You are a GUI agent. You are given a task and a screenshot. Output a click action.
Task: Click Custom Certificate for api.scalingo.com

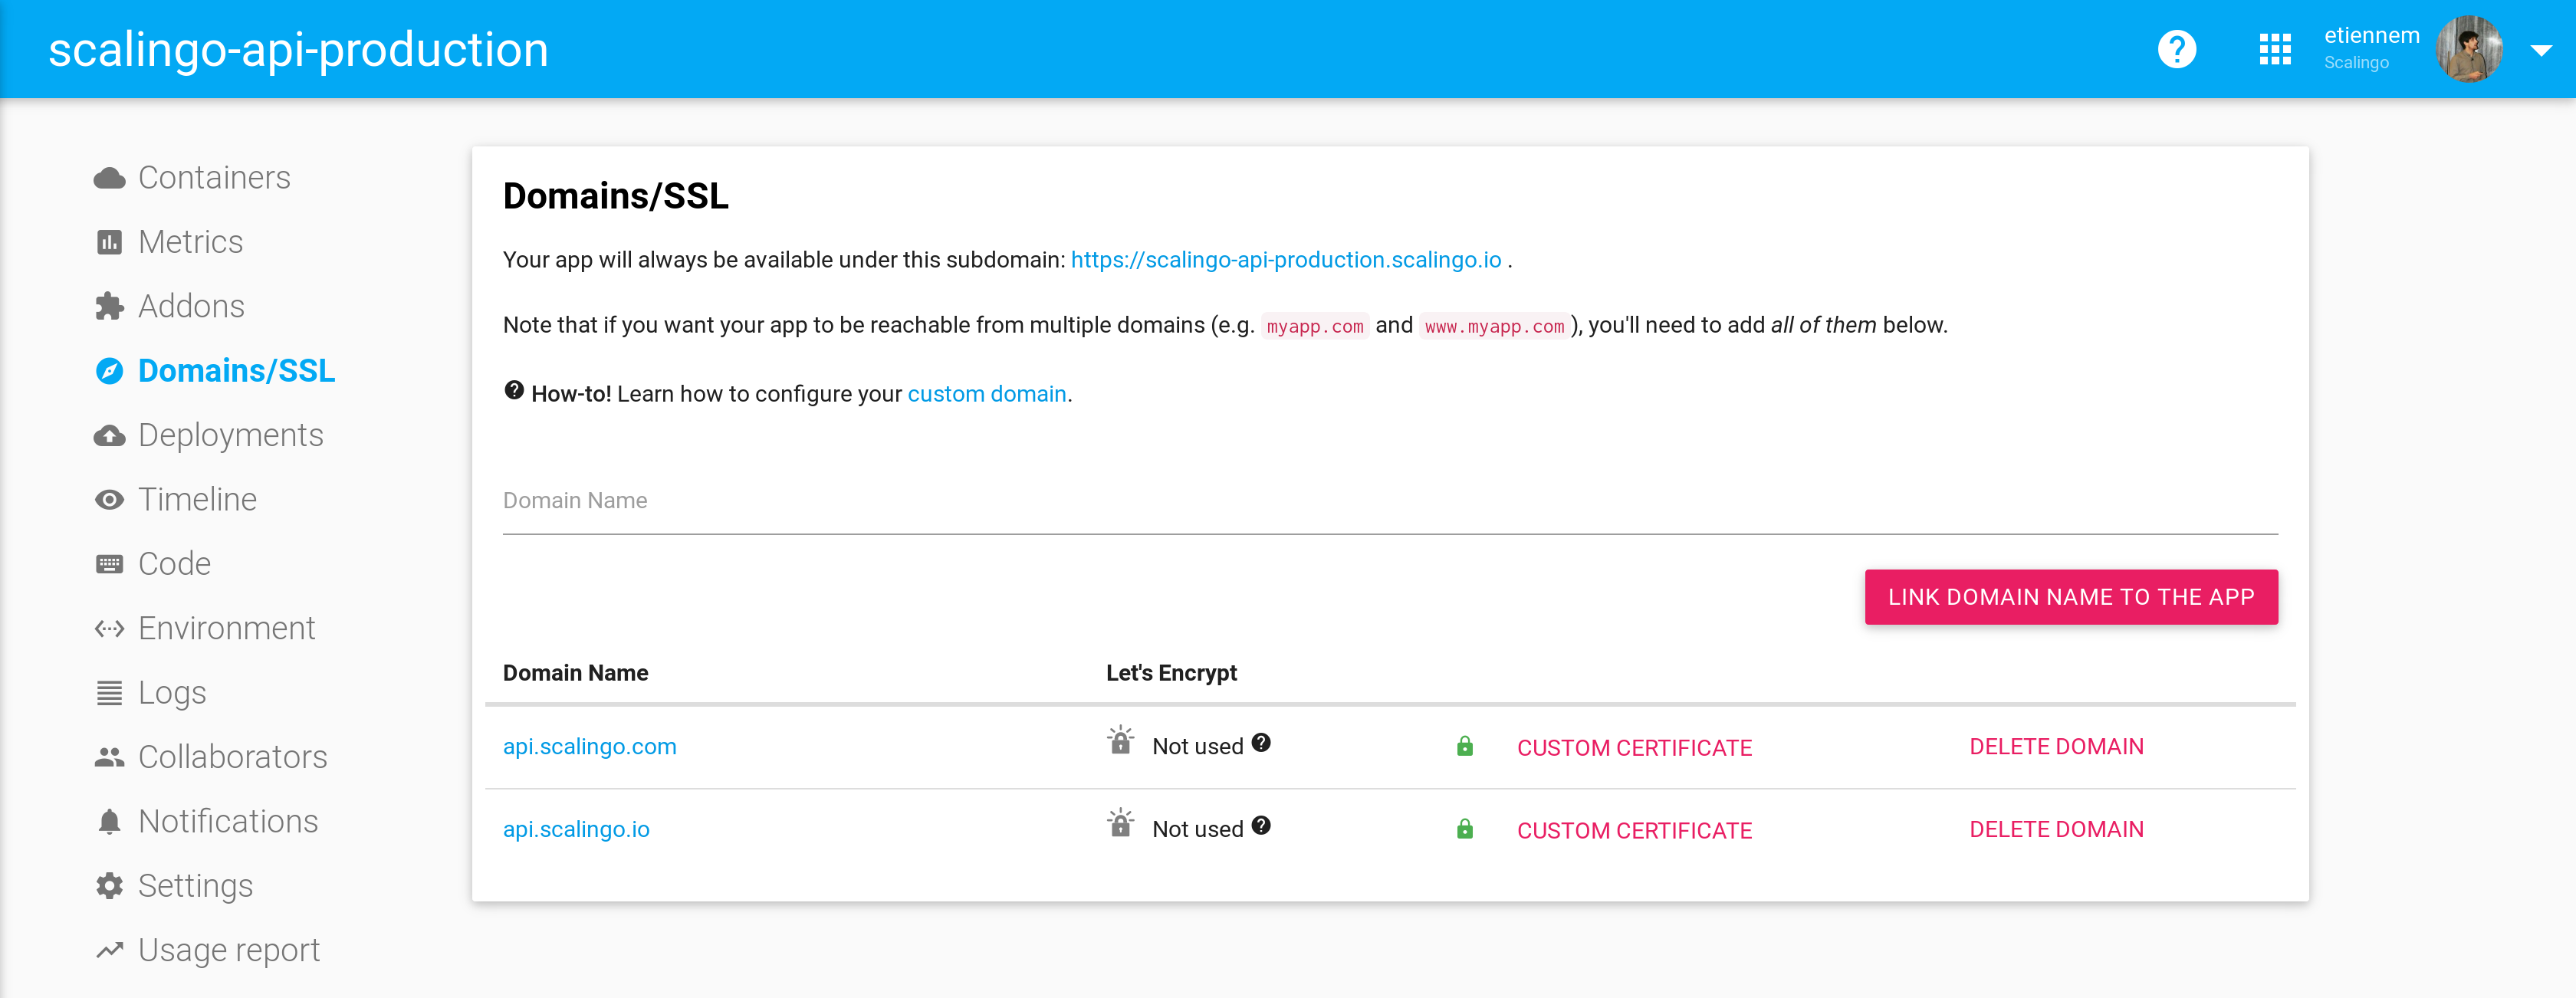coord(1634,748)
